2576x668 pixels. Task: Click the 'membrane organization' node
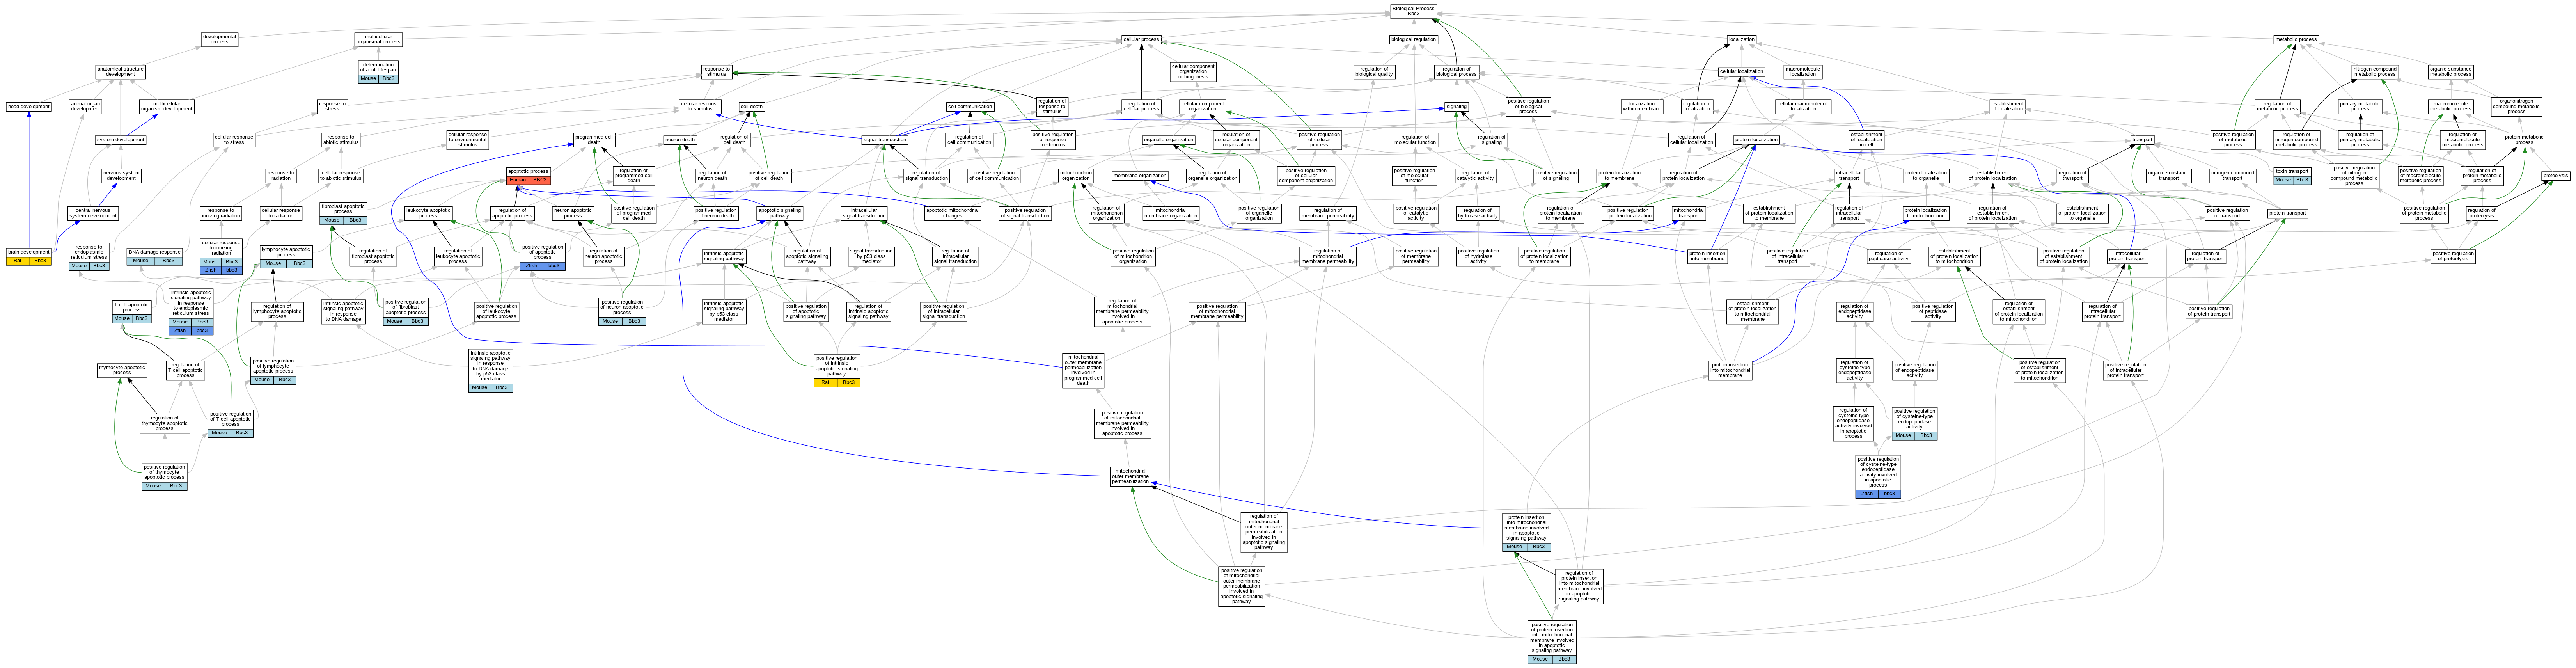coord(1140,176)
